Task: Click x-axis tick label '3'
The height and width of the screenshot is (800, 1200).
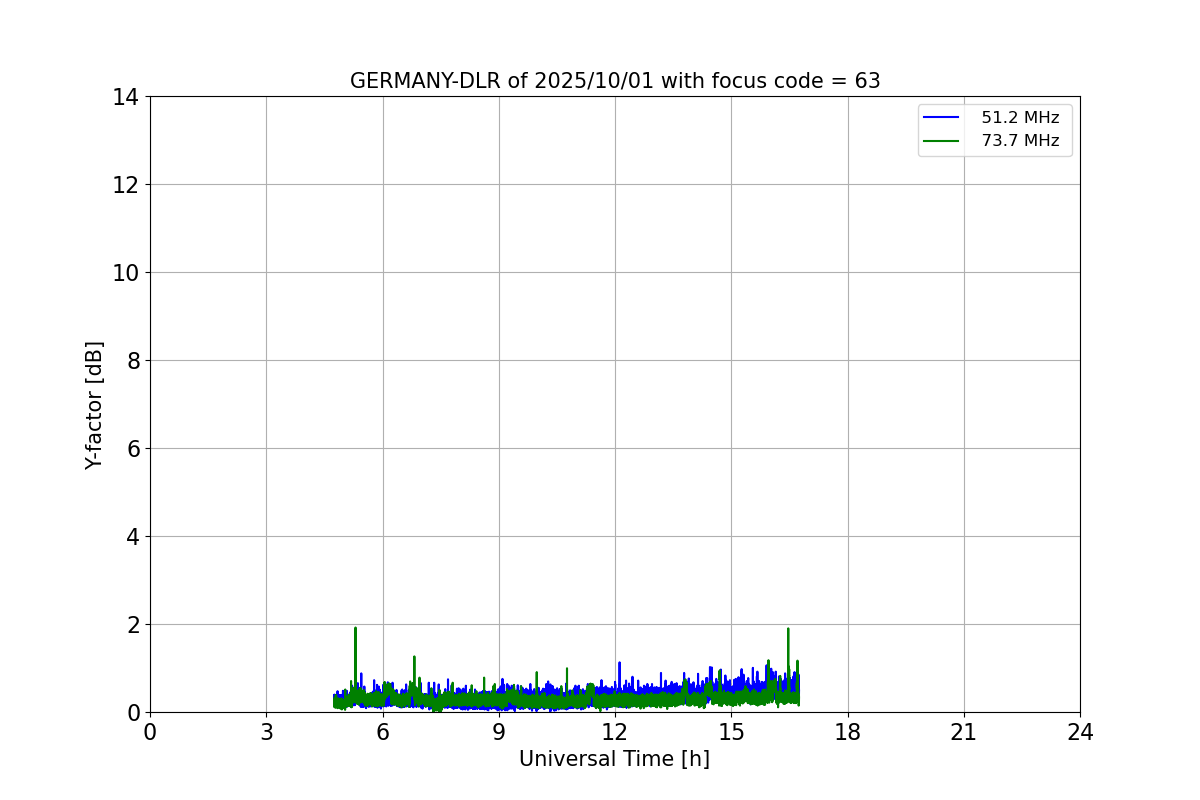Action: coord(266,732)
